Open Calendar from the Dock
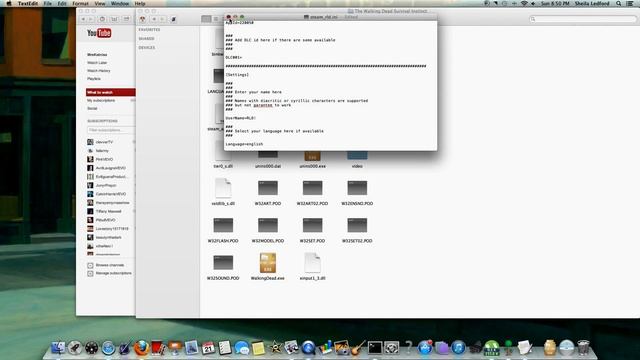640x360 pixels. (x=208, y=348)
